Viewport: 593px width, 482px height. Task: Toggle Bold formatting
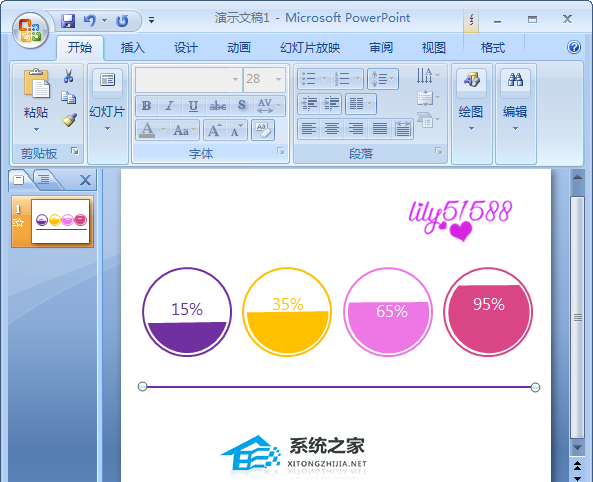(147, 105)
